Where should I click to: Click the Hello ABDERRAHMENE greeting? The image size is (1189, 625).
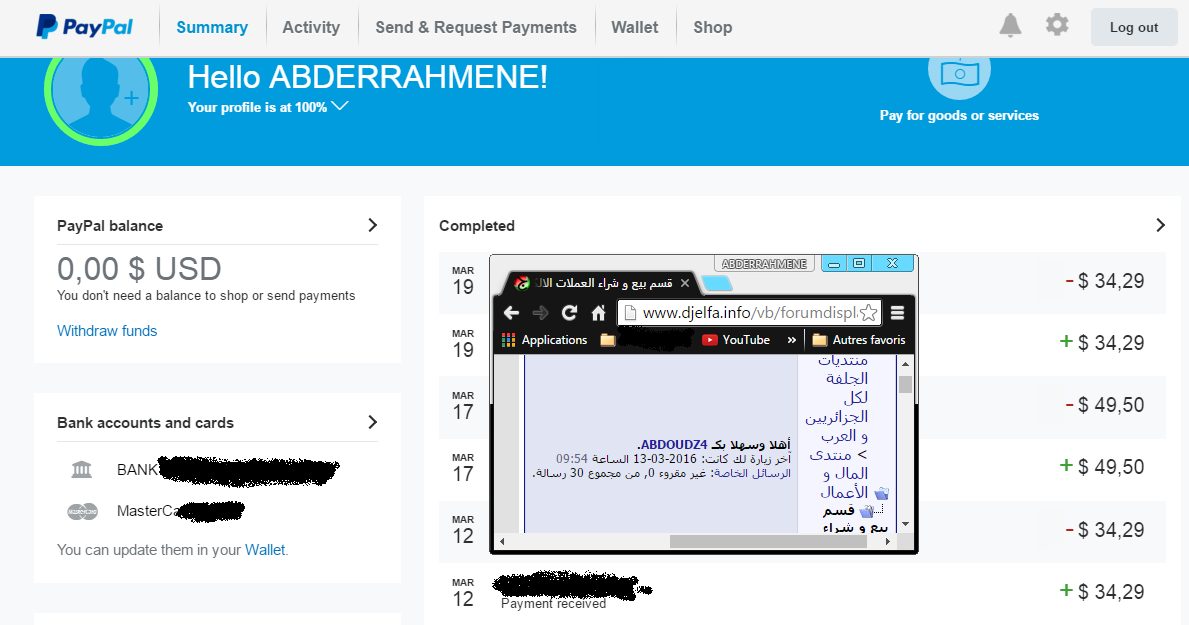368,77
